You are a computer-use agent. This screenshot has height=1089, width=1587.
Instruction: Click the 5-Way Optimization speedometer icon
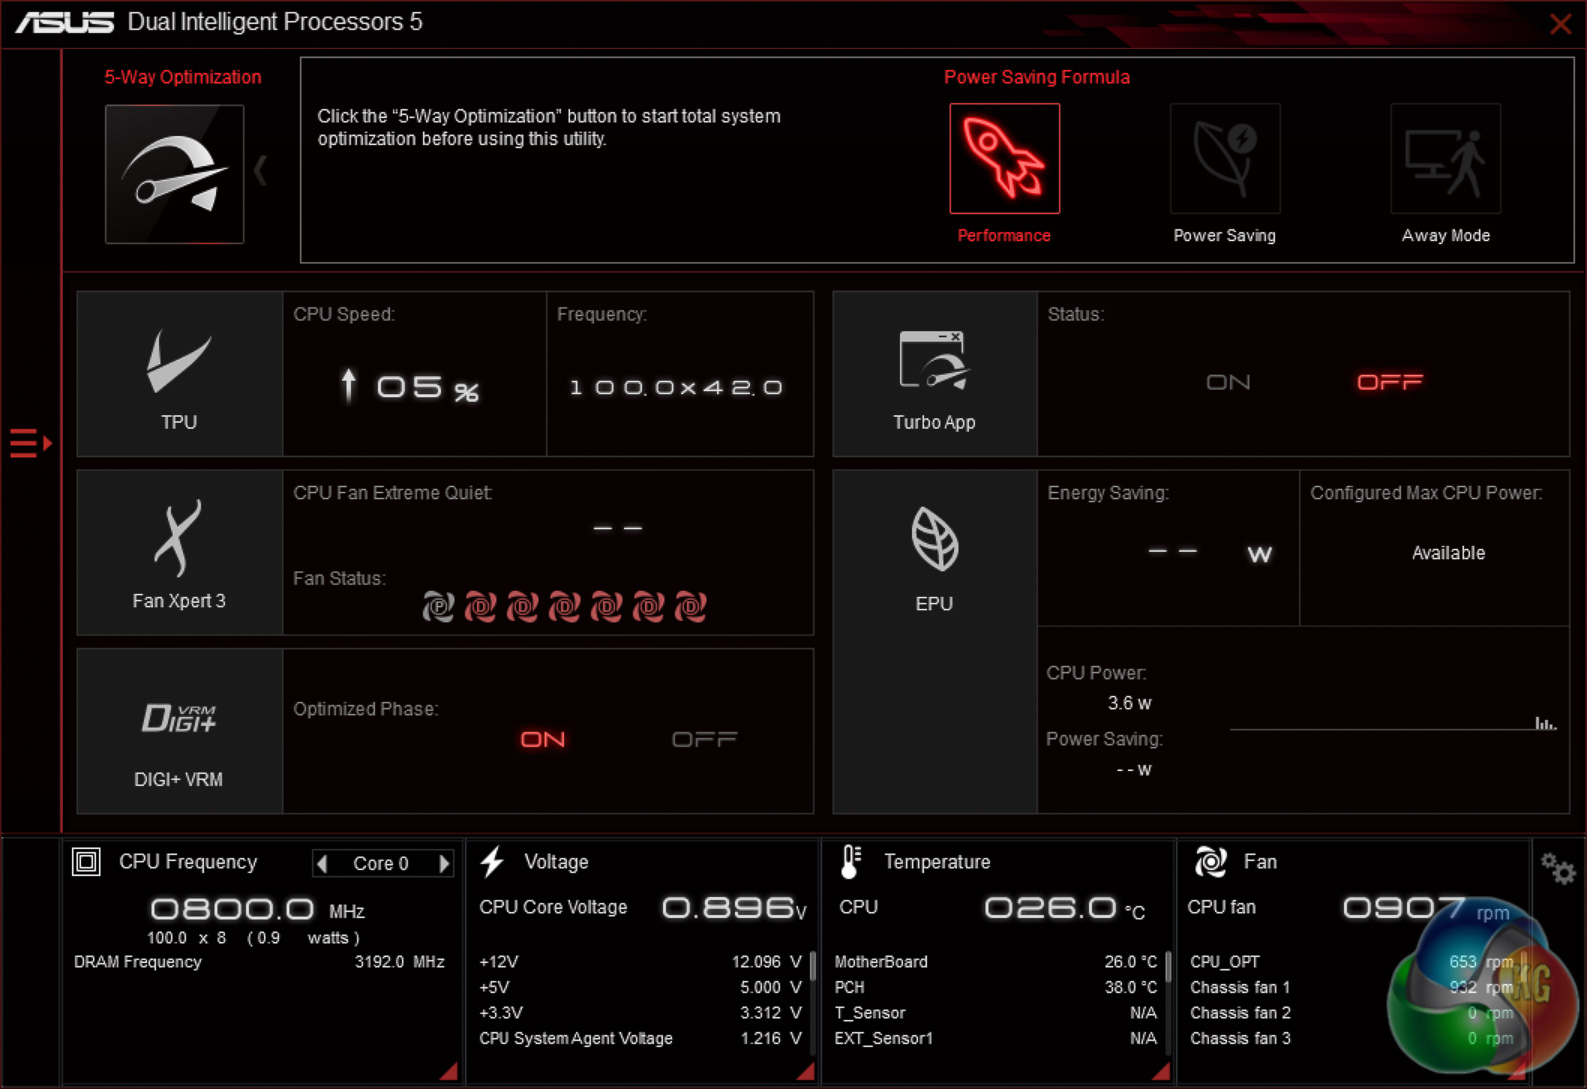[175, 174]
